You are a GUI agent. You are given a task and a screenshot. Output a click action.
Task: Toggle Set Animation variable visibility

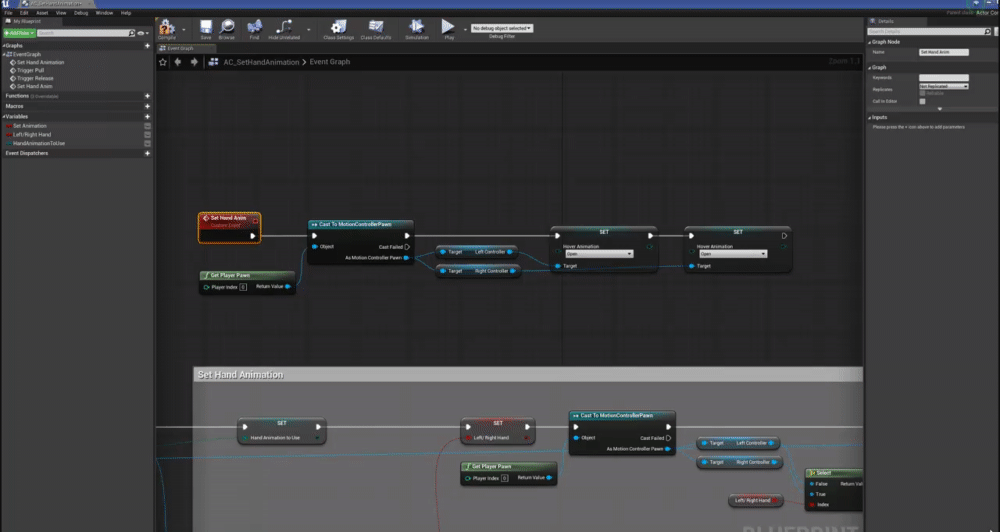(x=147, y=126)
